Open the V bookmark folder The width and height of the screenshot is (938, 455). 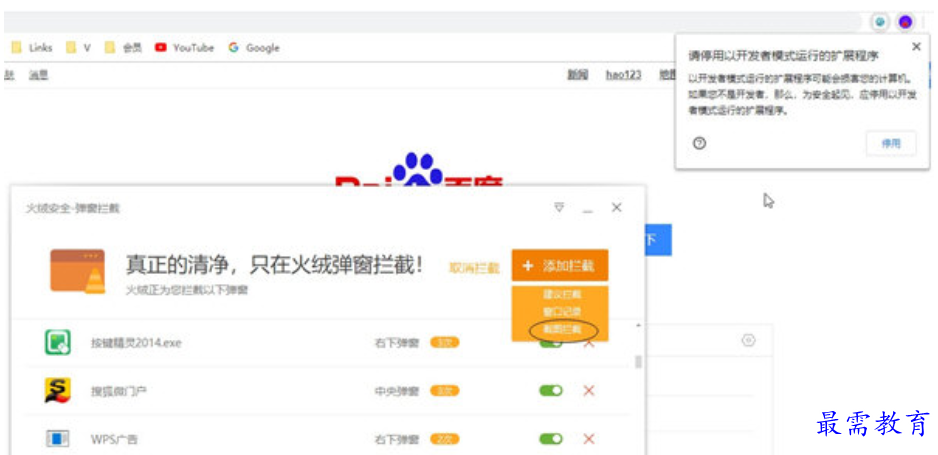pos(78,48)
